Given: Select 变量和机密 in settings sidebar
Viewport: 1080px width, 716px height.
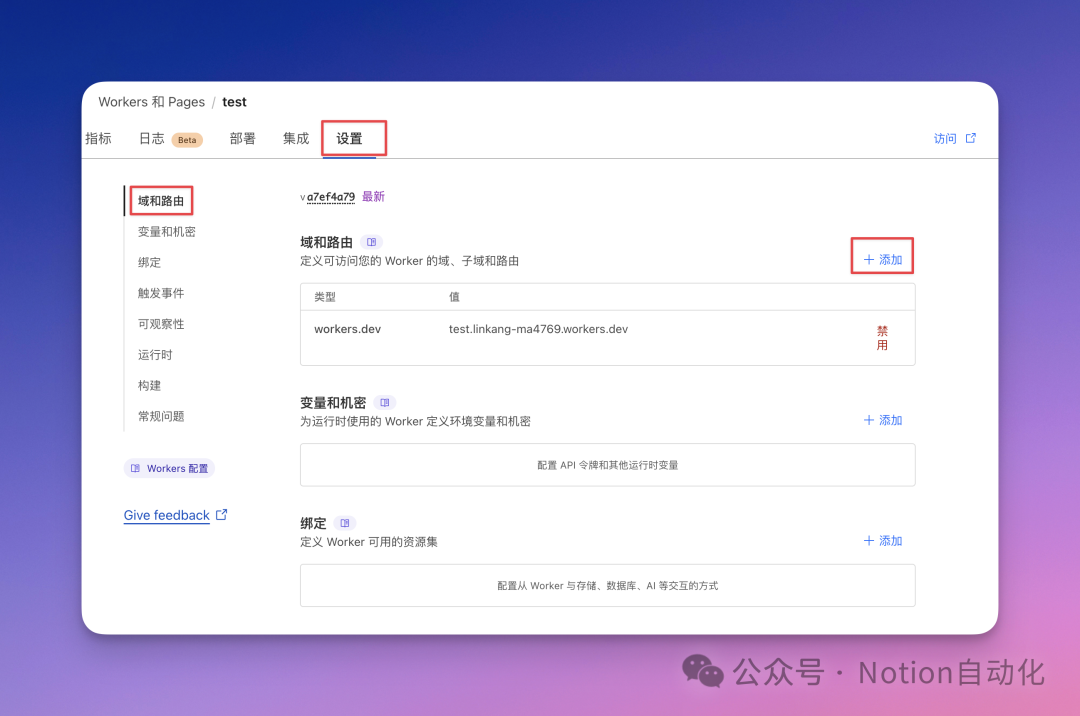Looking at the screenshot, I should click(167, 232).
